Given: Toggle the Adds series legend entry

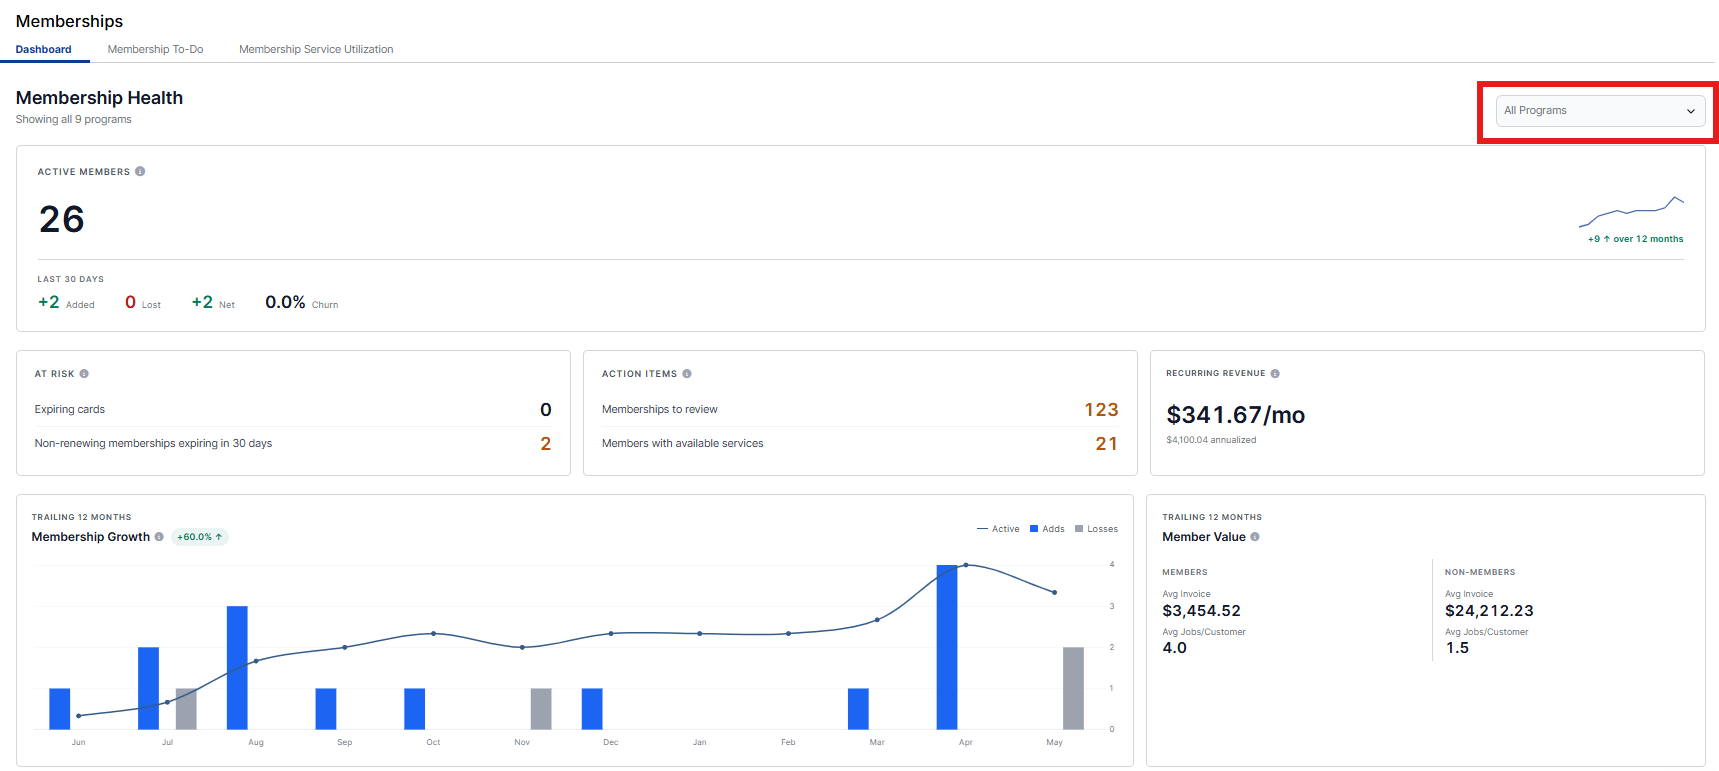Looking at the screenshot, I should click(1047, 529).
